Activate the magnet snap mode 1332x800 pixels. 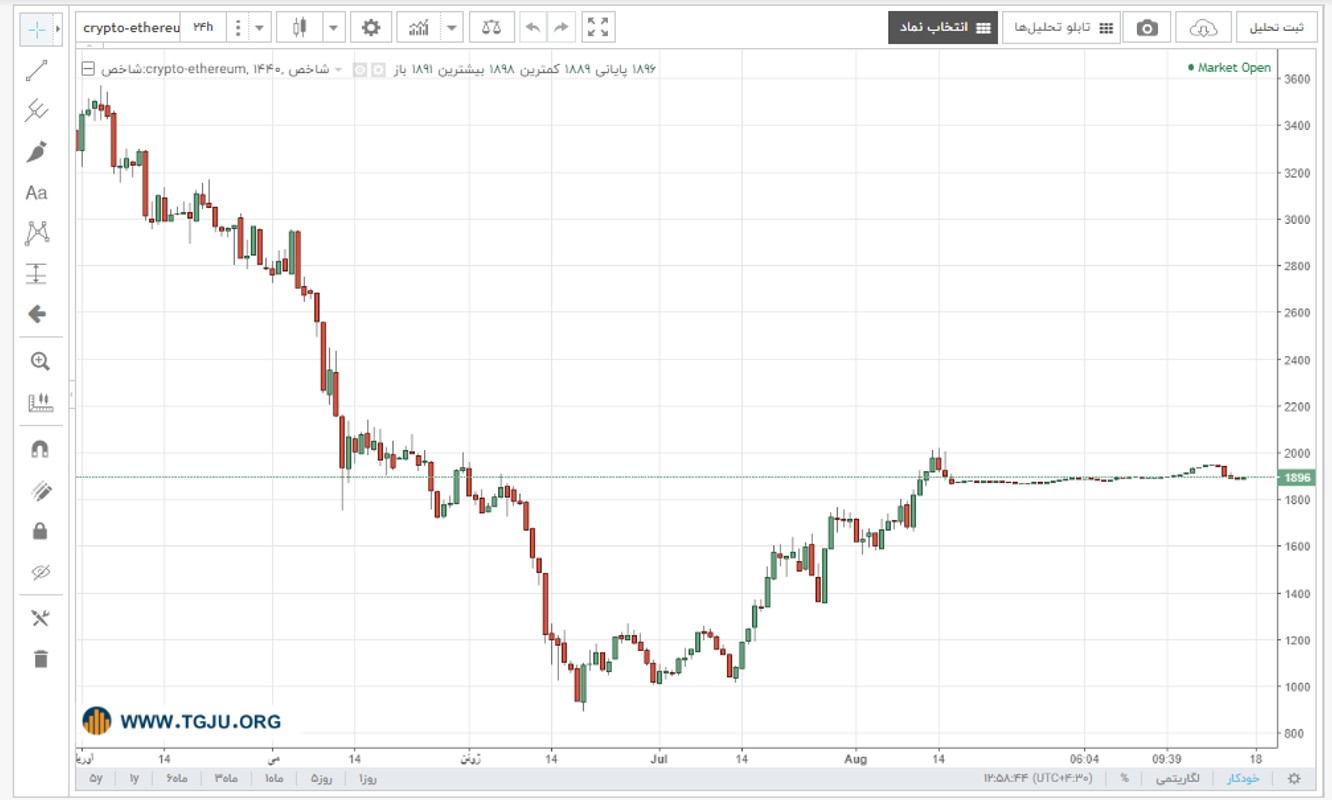pyautogui.click(x=40, y=450)
